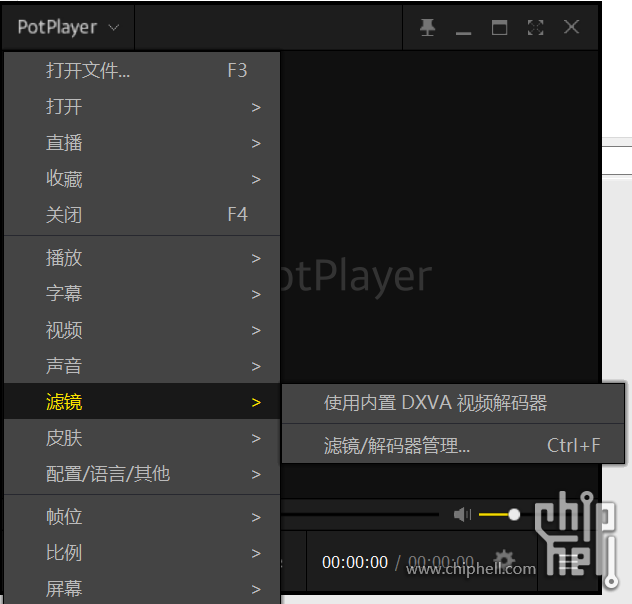Viewport: 632px width, 604px height.
Task: Expand the 字幕 submenu
Action: 142,294
